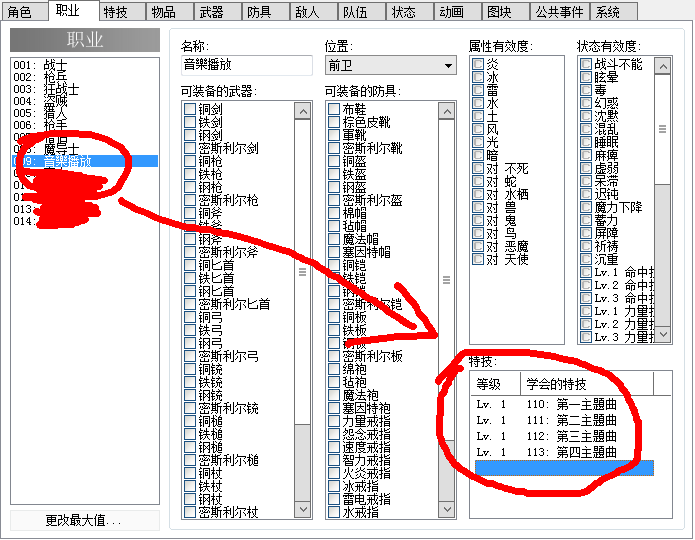Select skill row 112: 第三主題曲

564,436
